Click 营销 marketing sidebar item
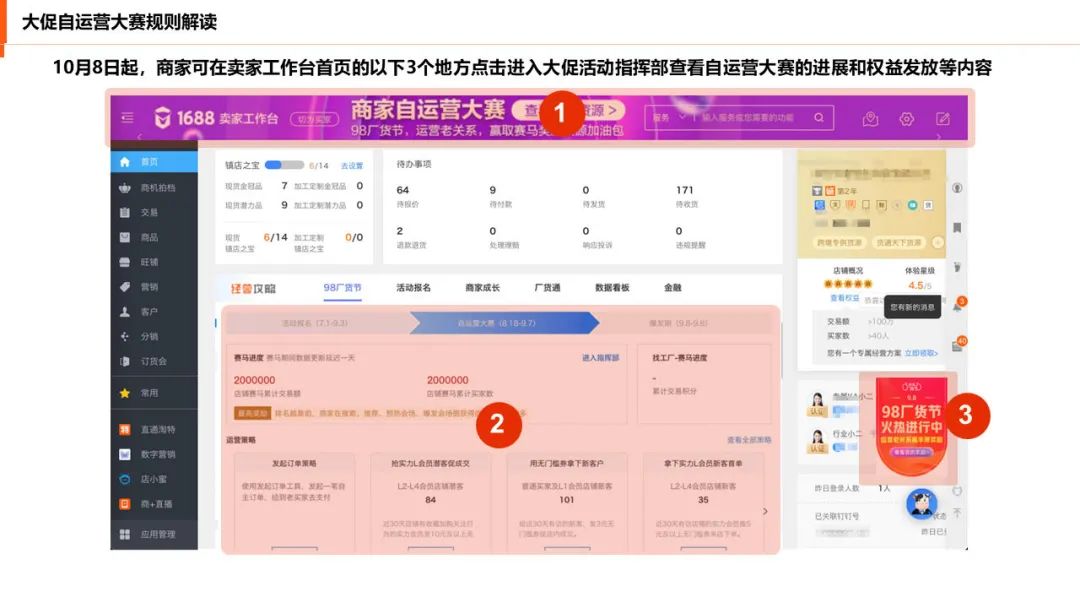 click(148, 287)
